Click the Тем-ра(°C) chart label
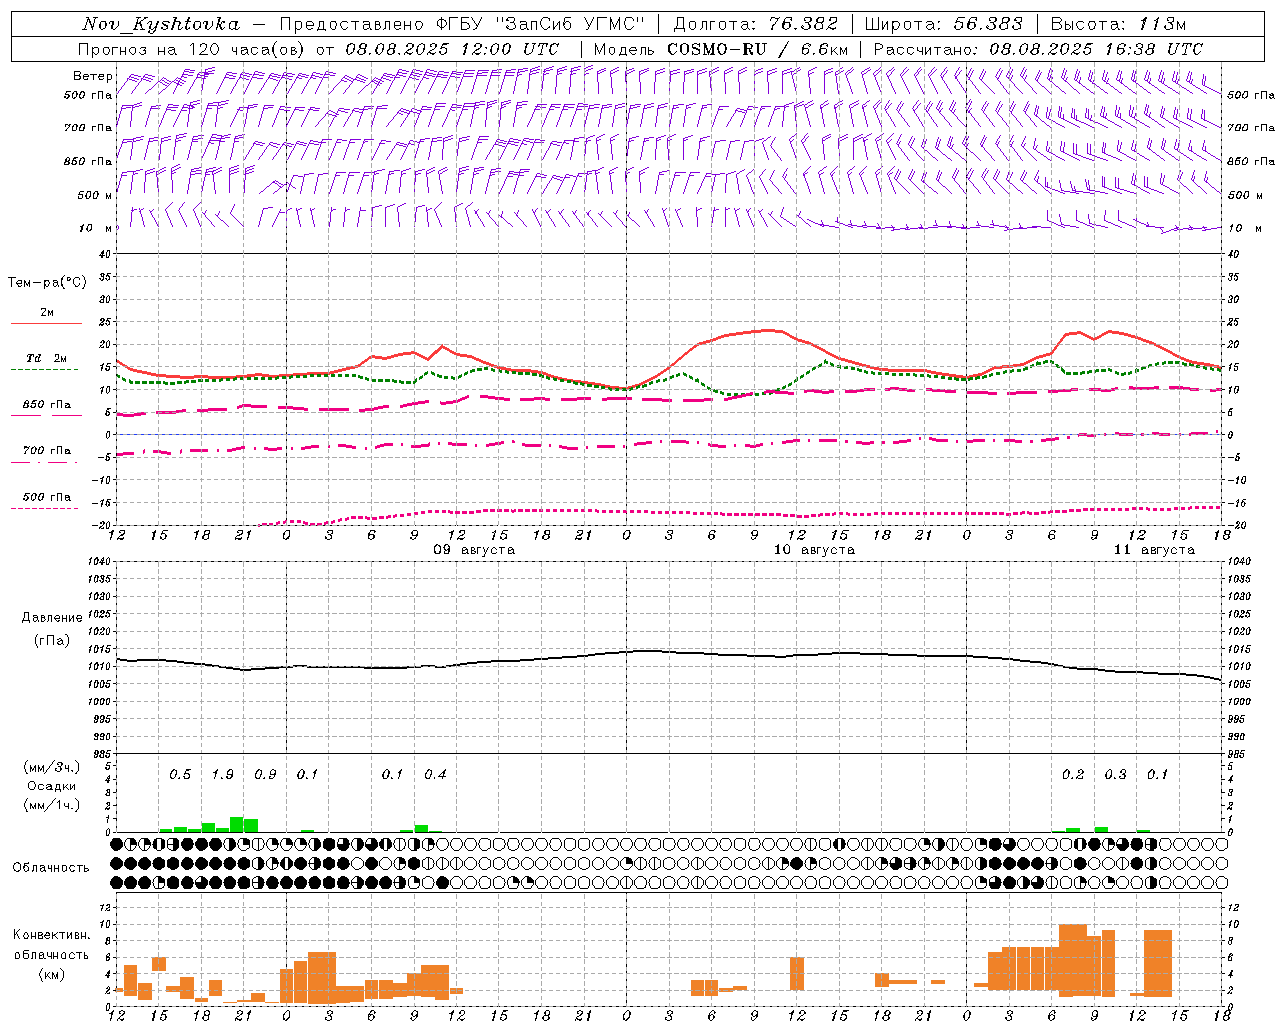Image resolution: width=1280 pixels, height=1024 pixels. click(x=47, y=283)
